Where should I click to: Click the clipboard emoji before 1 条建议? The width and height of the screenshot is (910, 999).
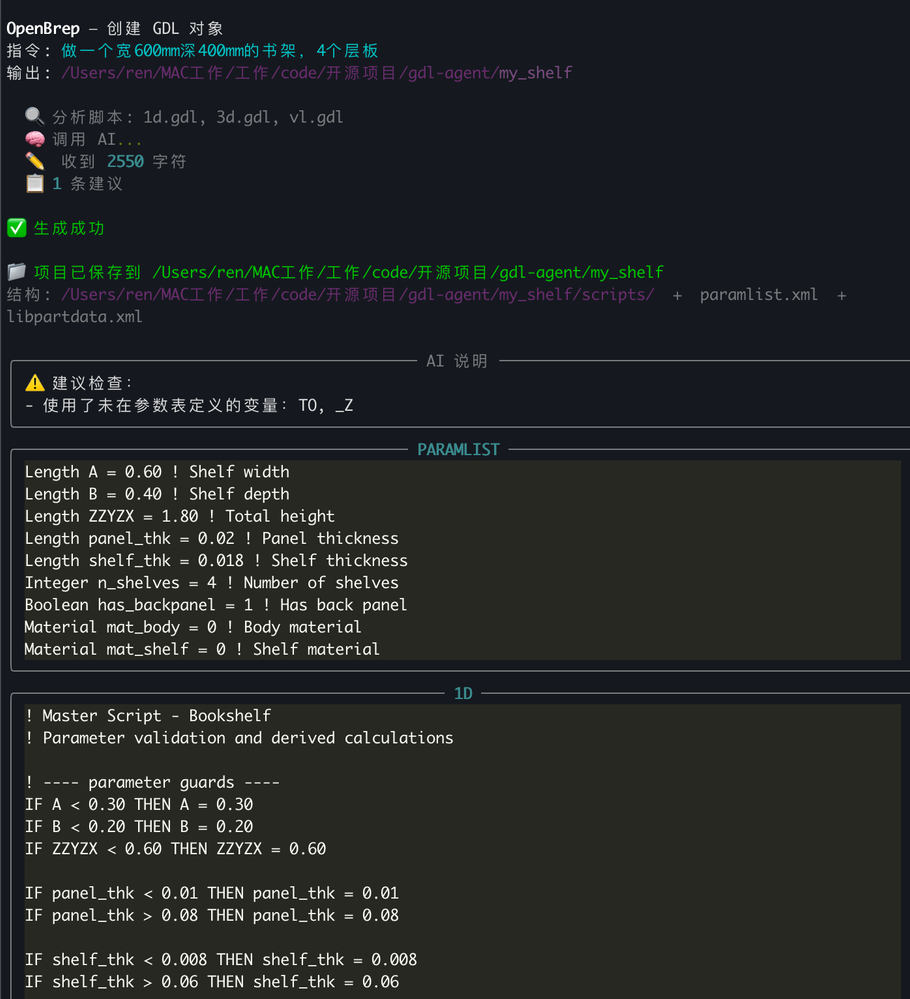point(34,183)
